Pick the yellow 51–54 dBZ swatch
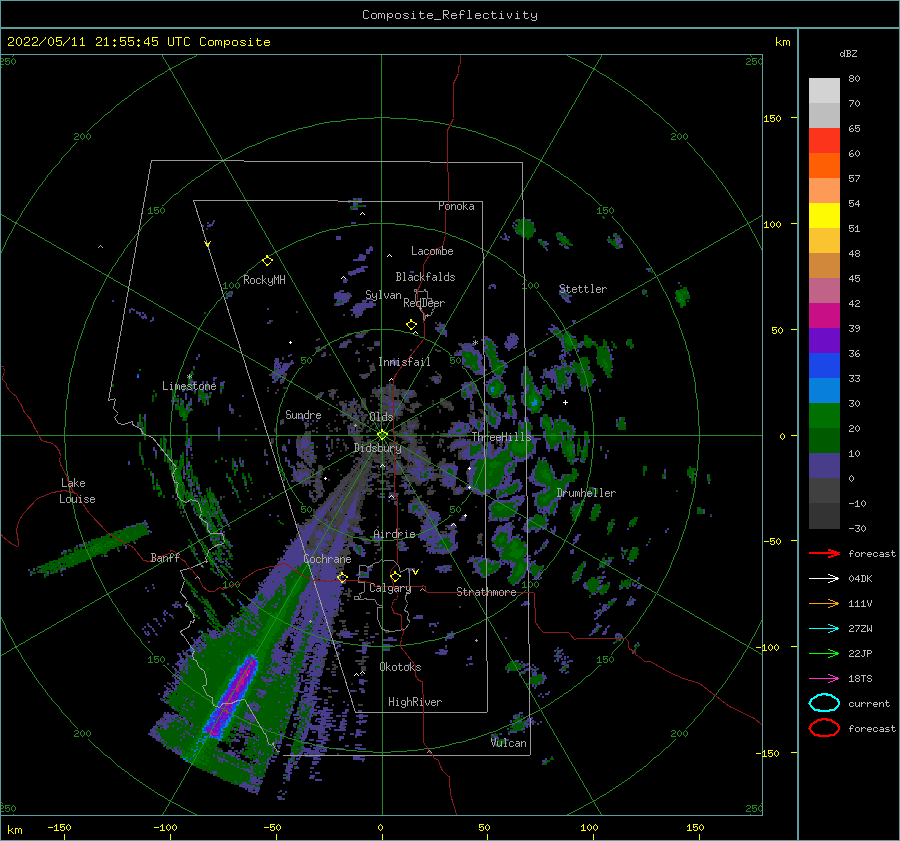 [x=824, y=216]
